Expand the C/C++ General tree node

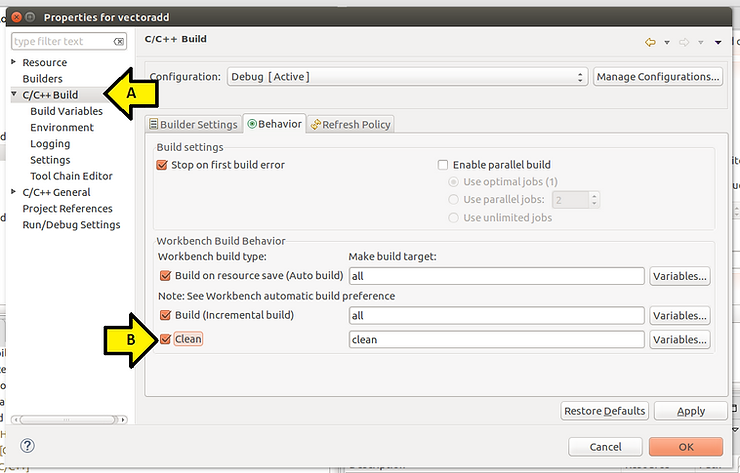tap(14, 192)
